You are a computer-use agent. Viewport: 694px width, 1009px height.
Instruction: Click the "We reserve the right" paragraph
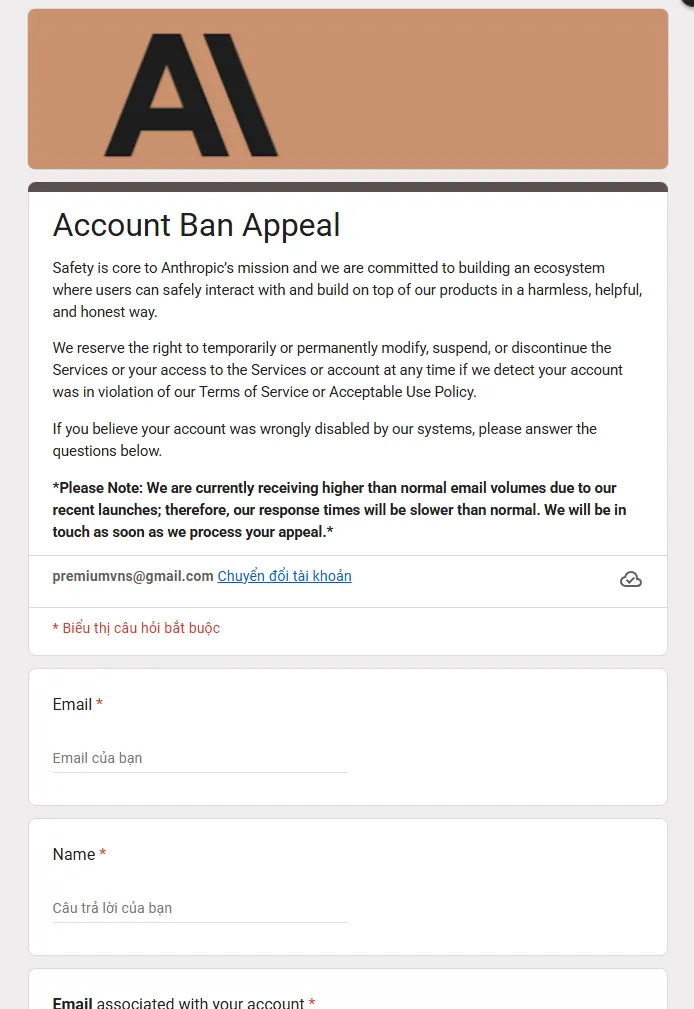pos(337,370)
